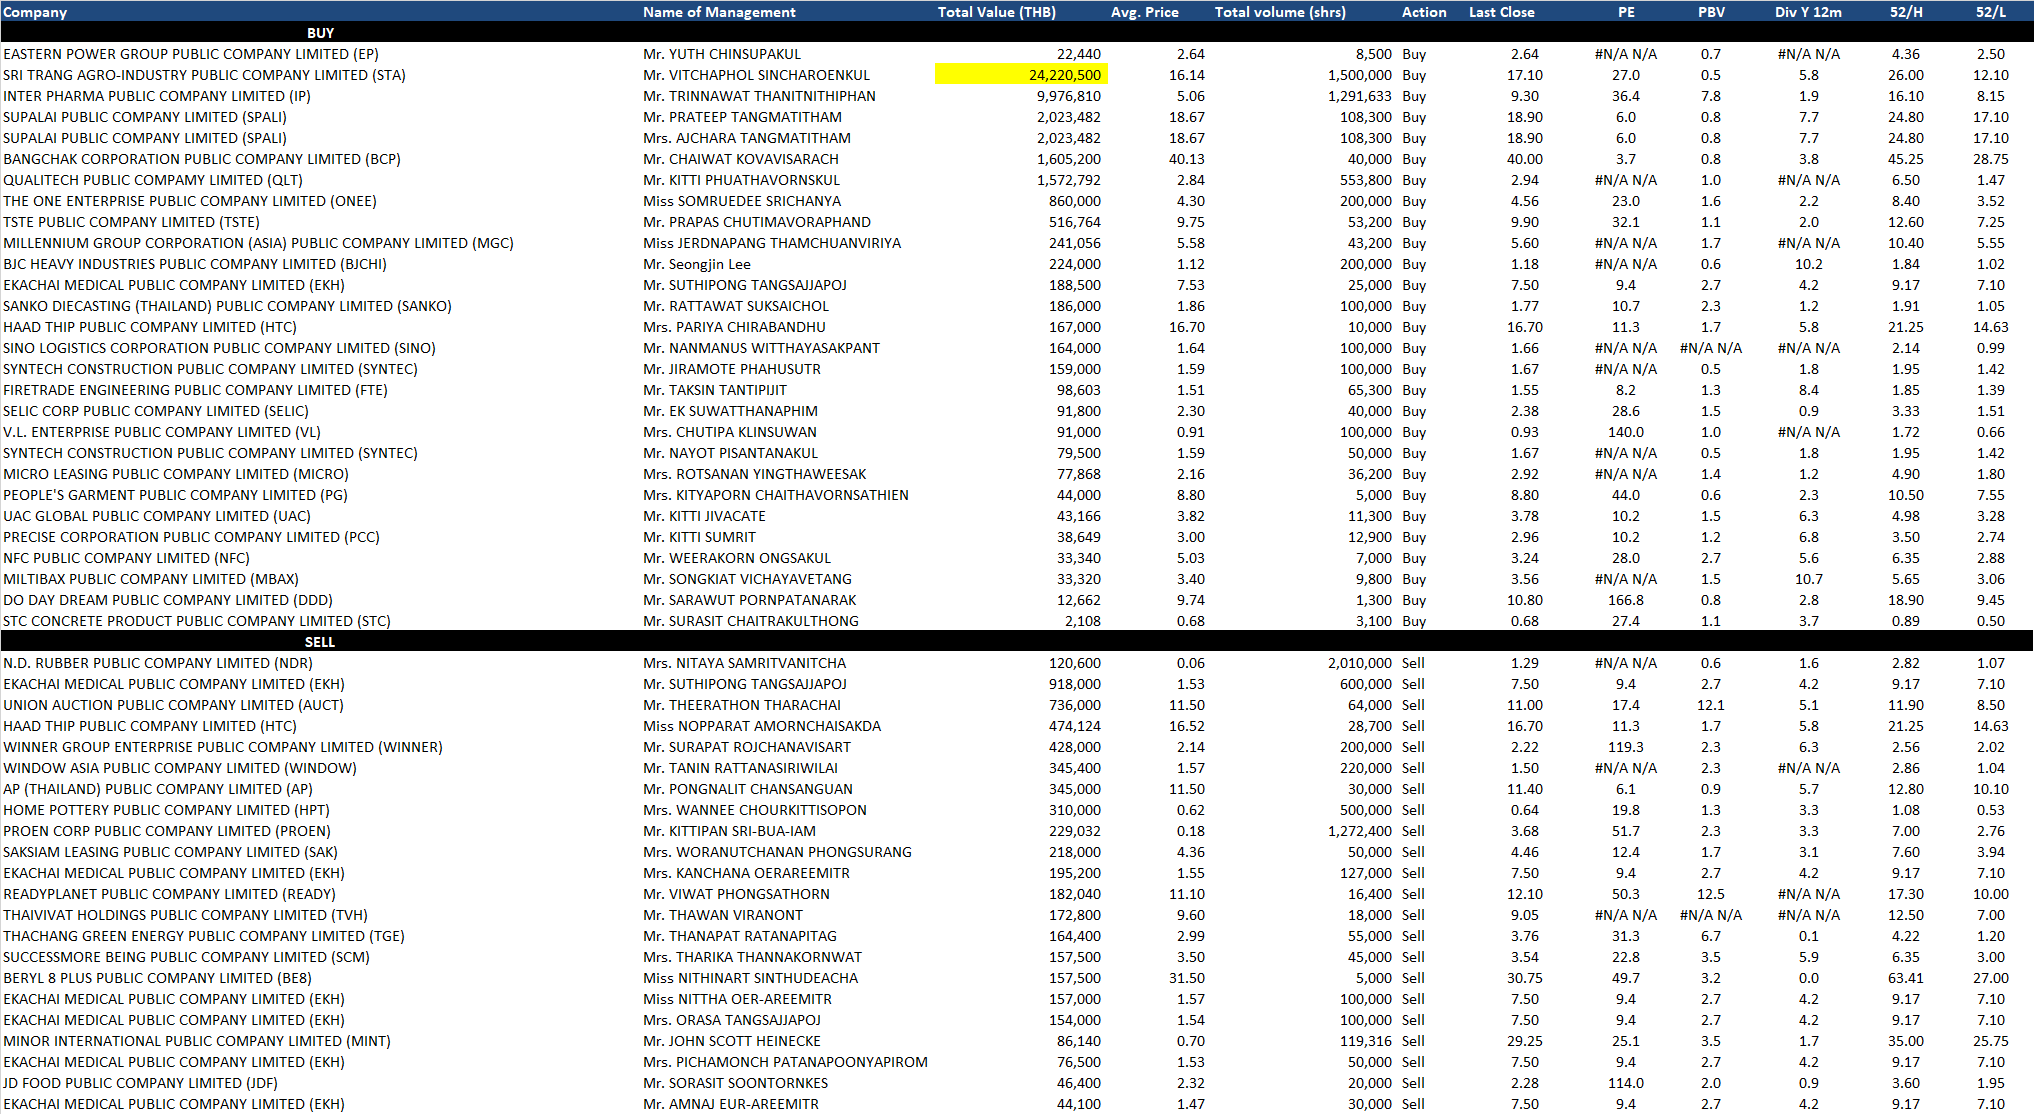Screen dimensions: 2034x1114
Task: Click NFC PUBLIC COMPANY (NFC) cell
Action: (126, 558)
